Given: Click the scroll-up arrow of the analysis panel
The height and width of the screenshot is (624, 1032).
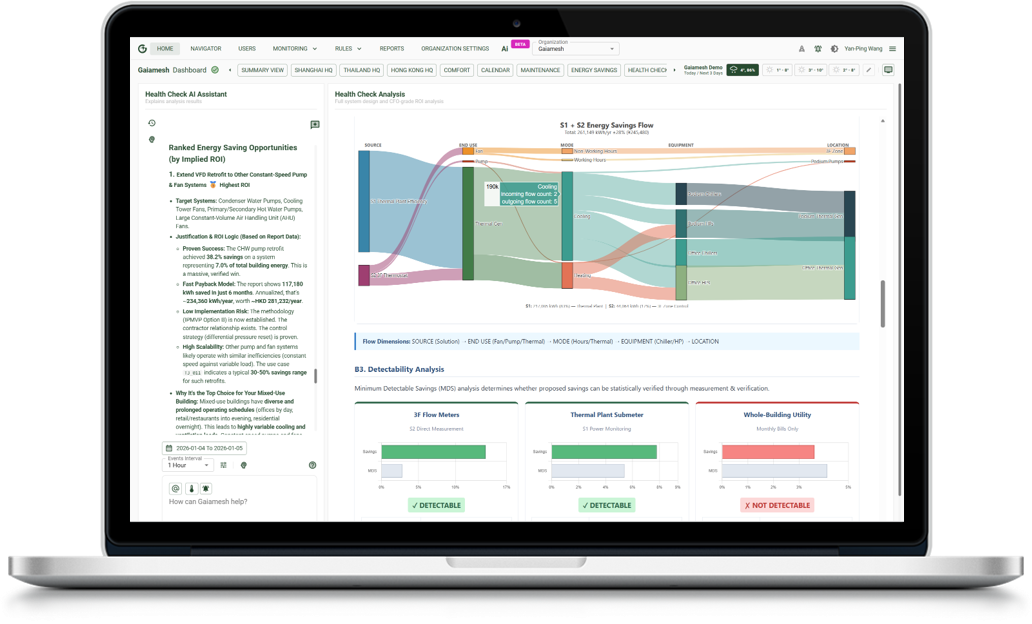Looking at the screenshot, I should pyautogui.click(x=883, y=121).
